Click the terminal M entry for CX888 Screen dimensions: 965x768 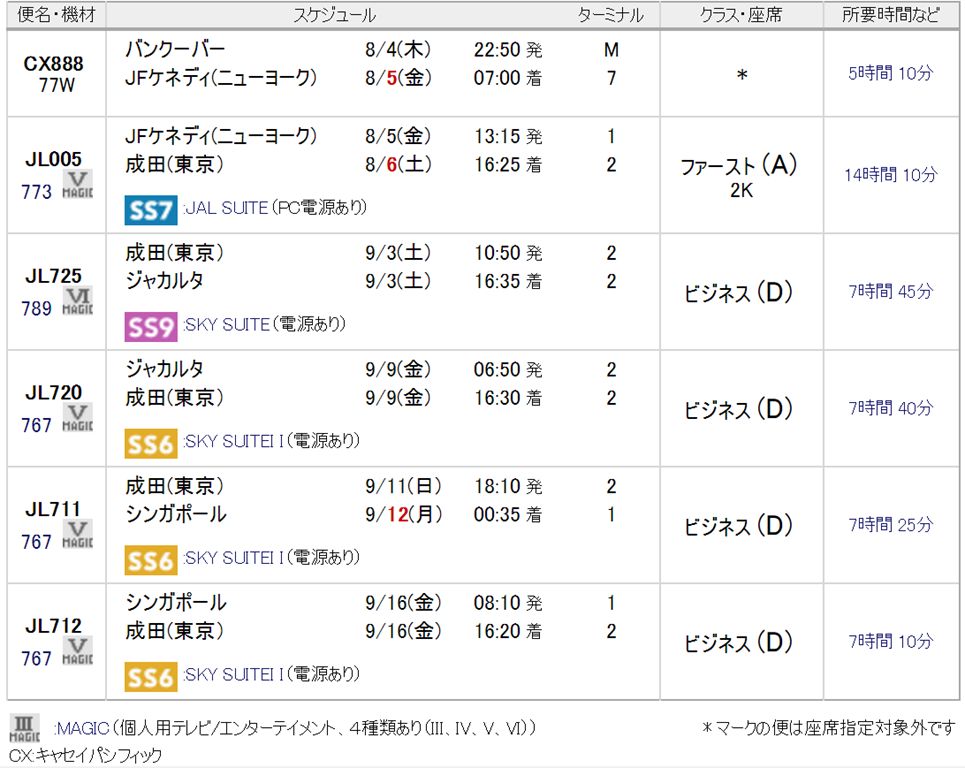pyautogui.click(x=611, y=50)
